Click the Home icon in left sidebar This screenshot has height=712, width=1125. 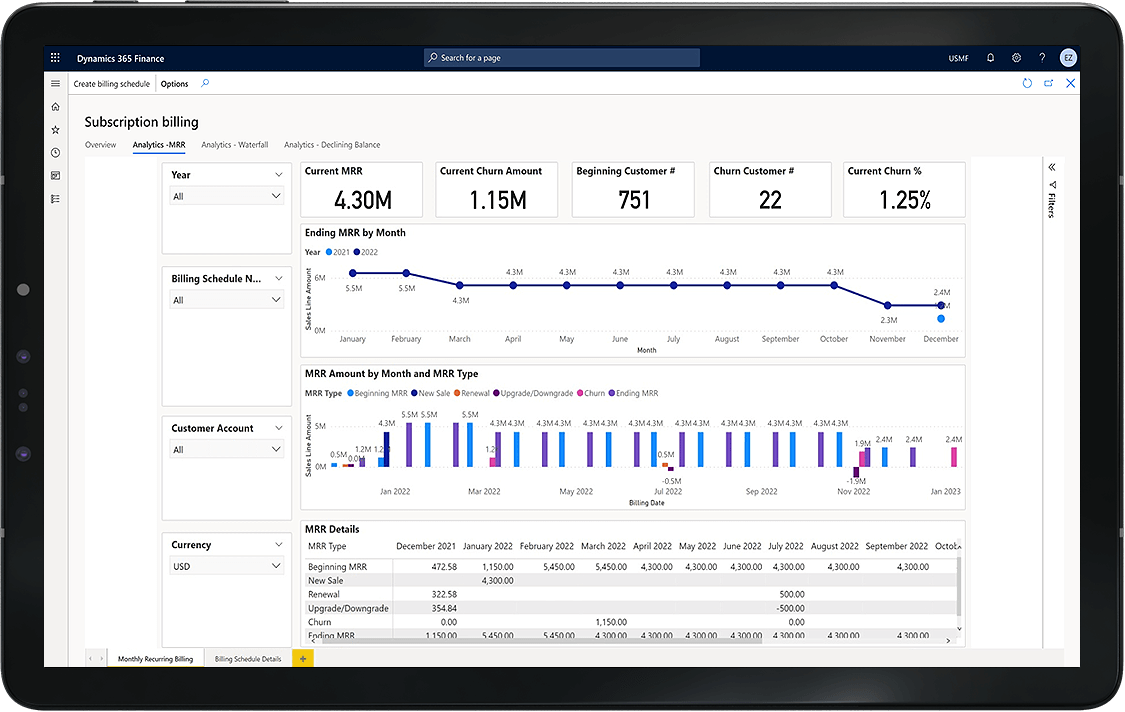[x=55, y=107]
